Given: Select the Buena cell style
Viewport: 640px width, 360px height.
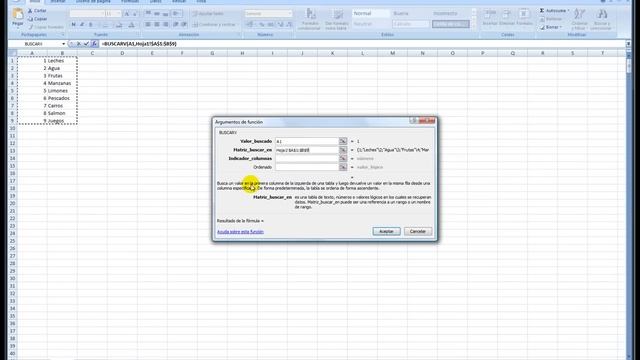Looking at the screenshot, I should (x=410, y=13).
